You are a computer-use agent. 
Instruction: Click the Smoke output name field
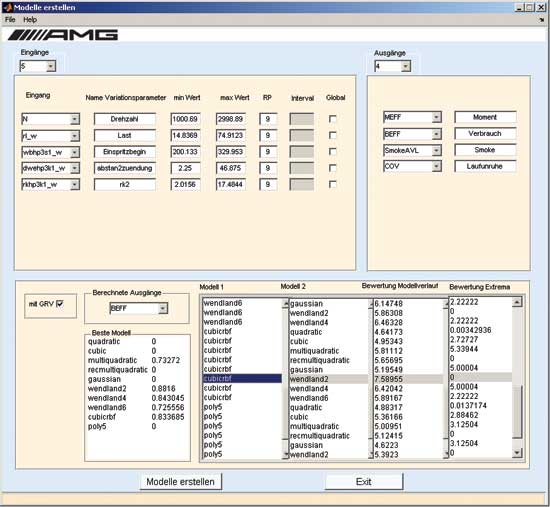coord(485,150)
